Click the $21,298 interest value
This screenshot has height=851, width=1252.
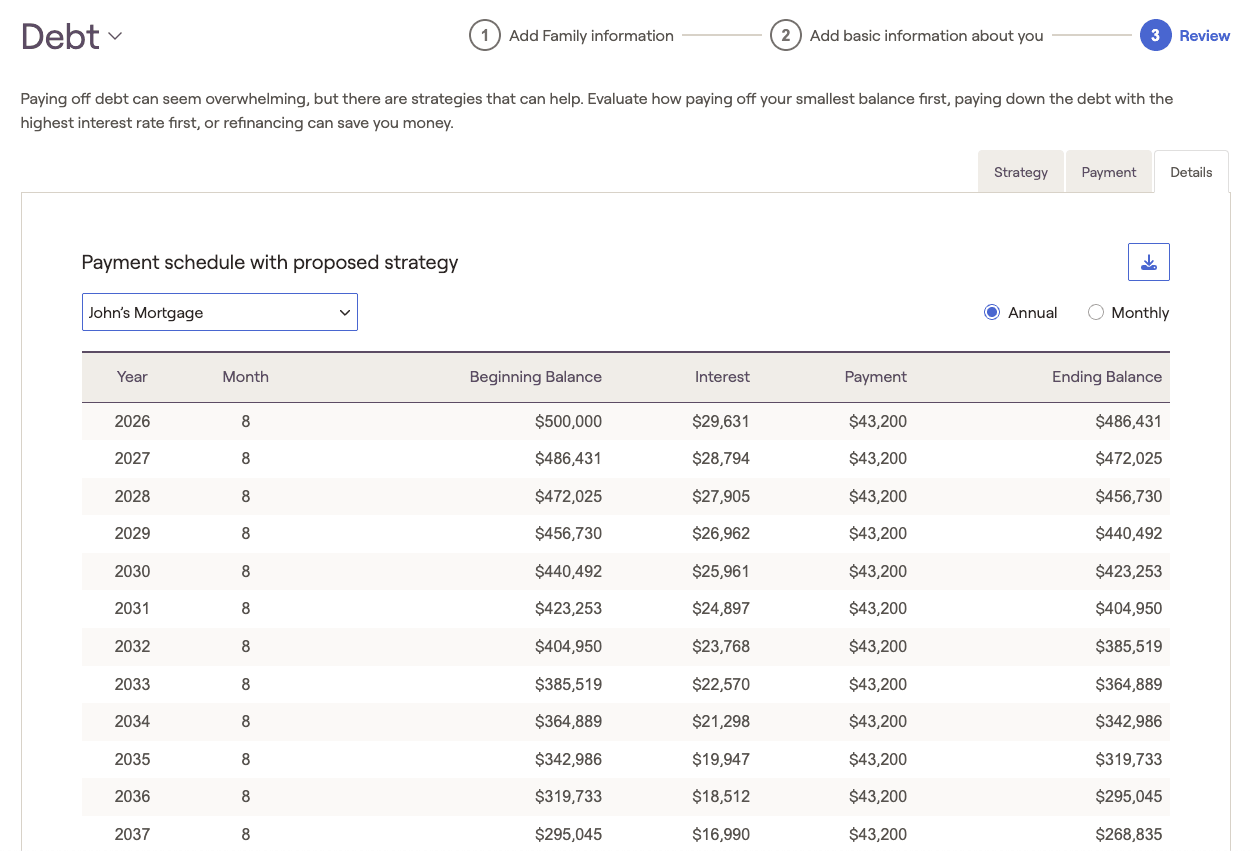pyautogui.click(x=721, y=722)
